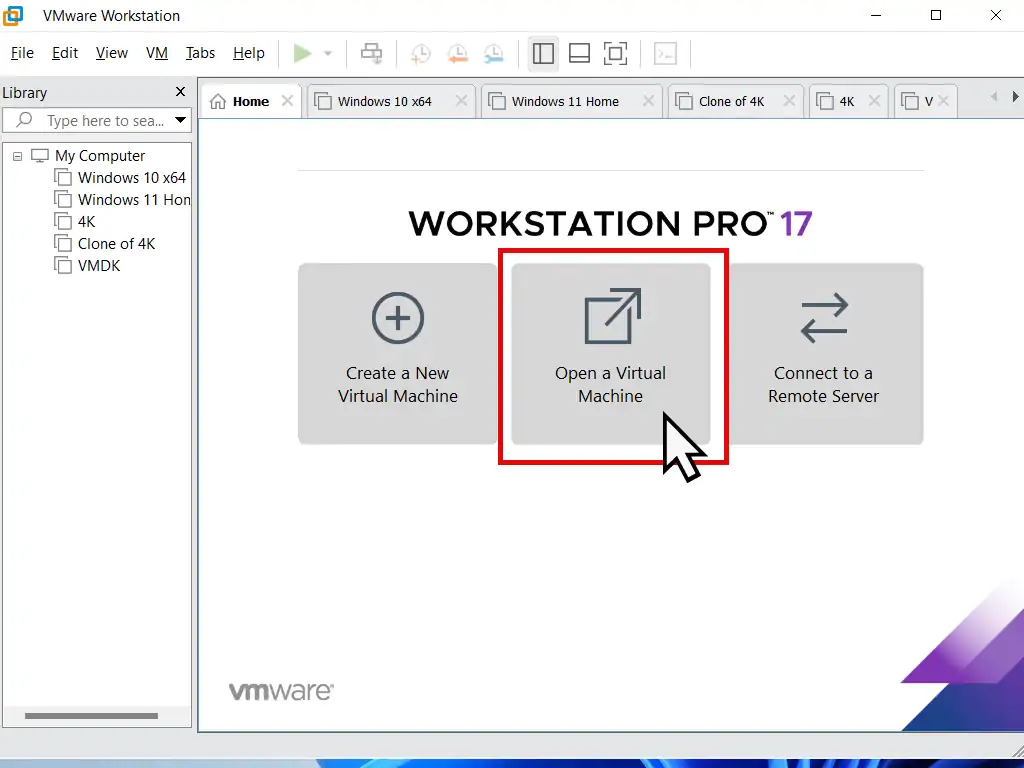Close the Library panel
Image resolution: width=1024 pixels, height=768 pixels.
(181, 92)
